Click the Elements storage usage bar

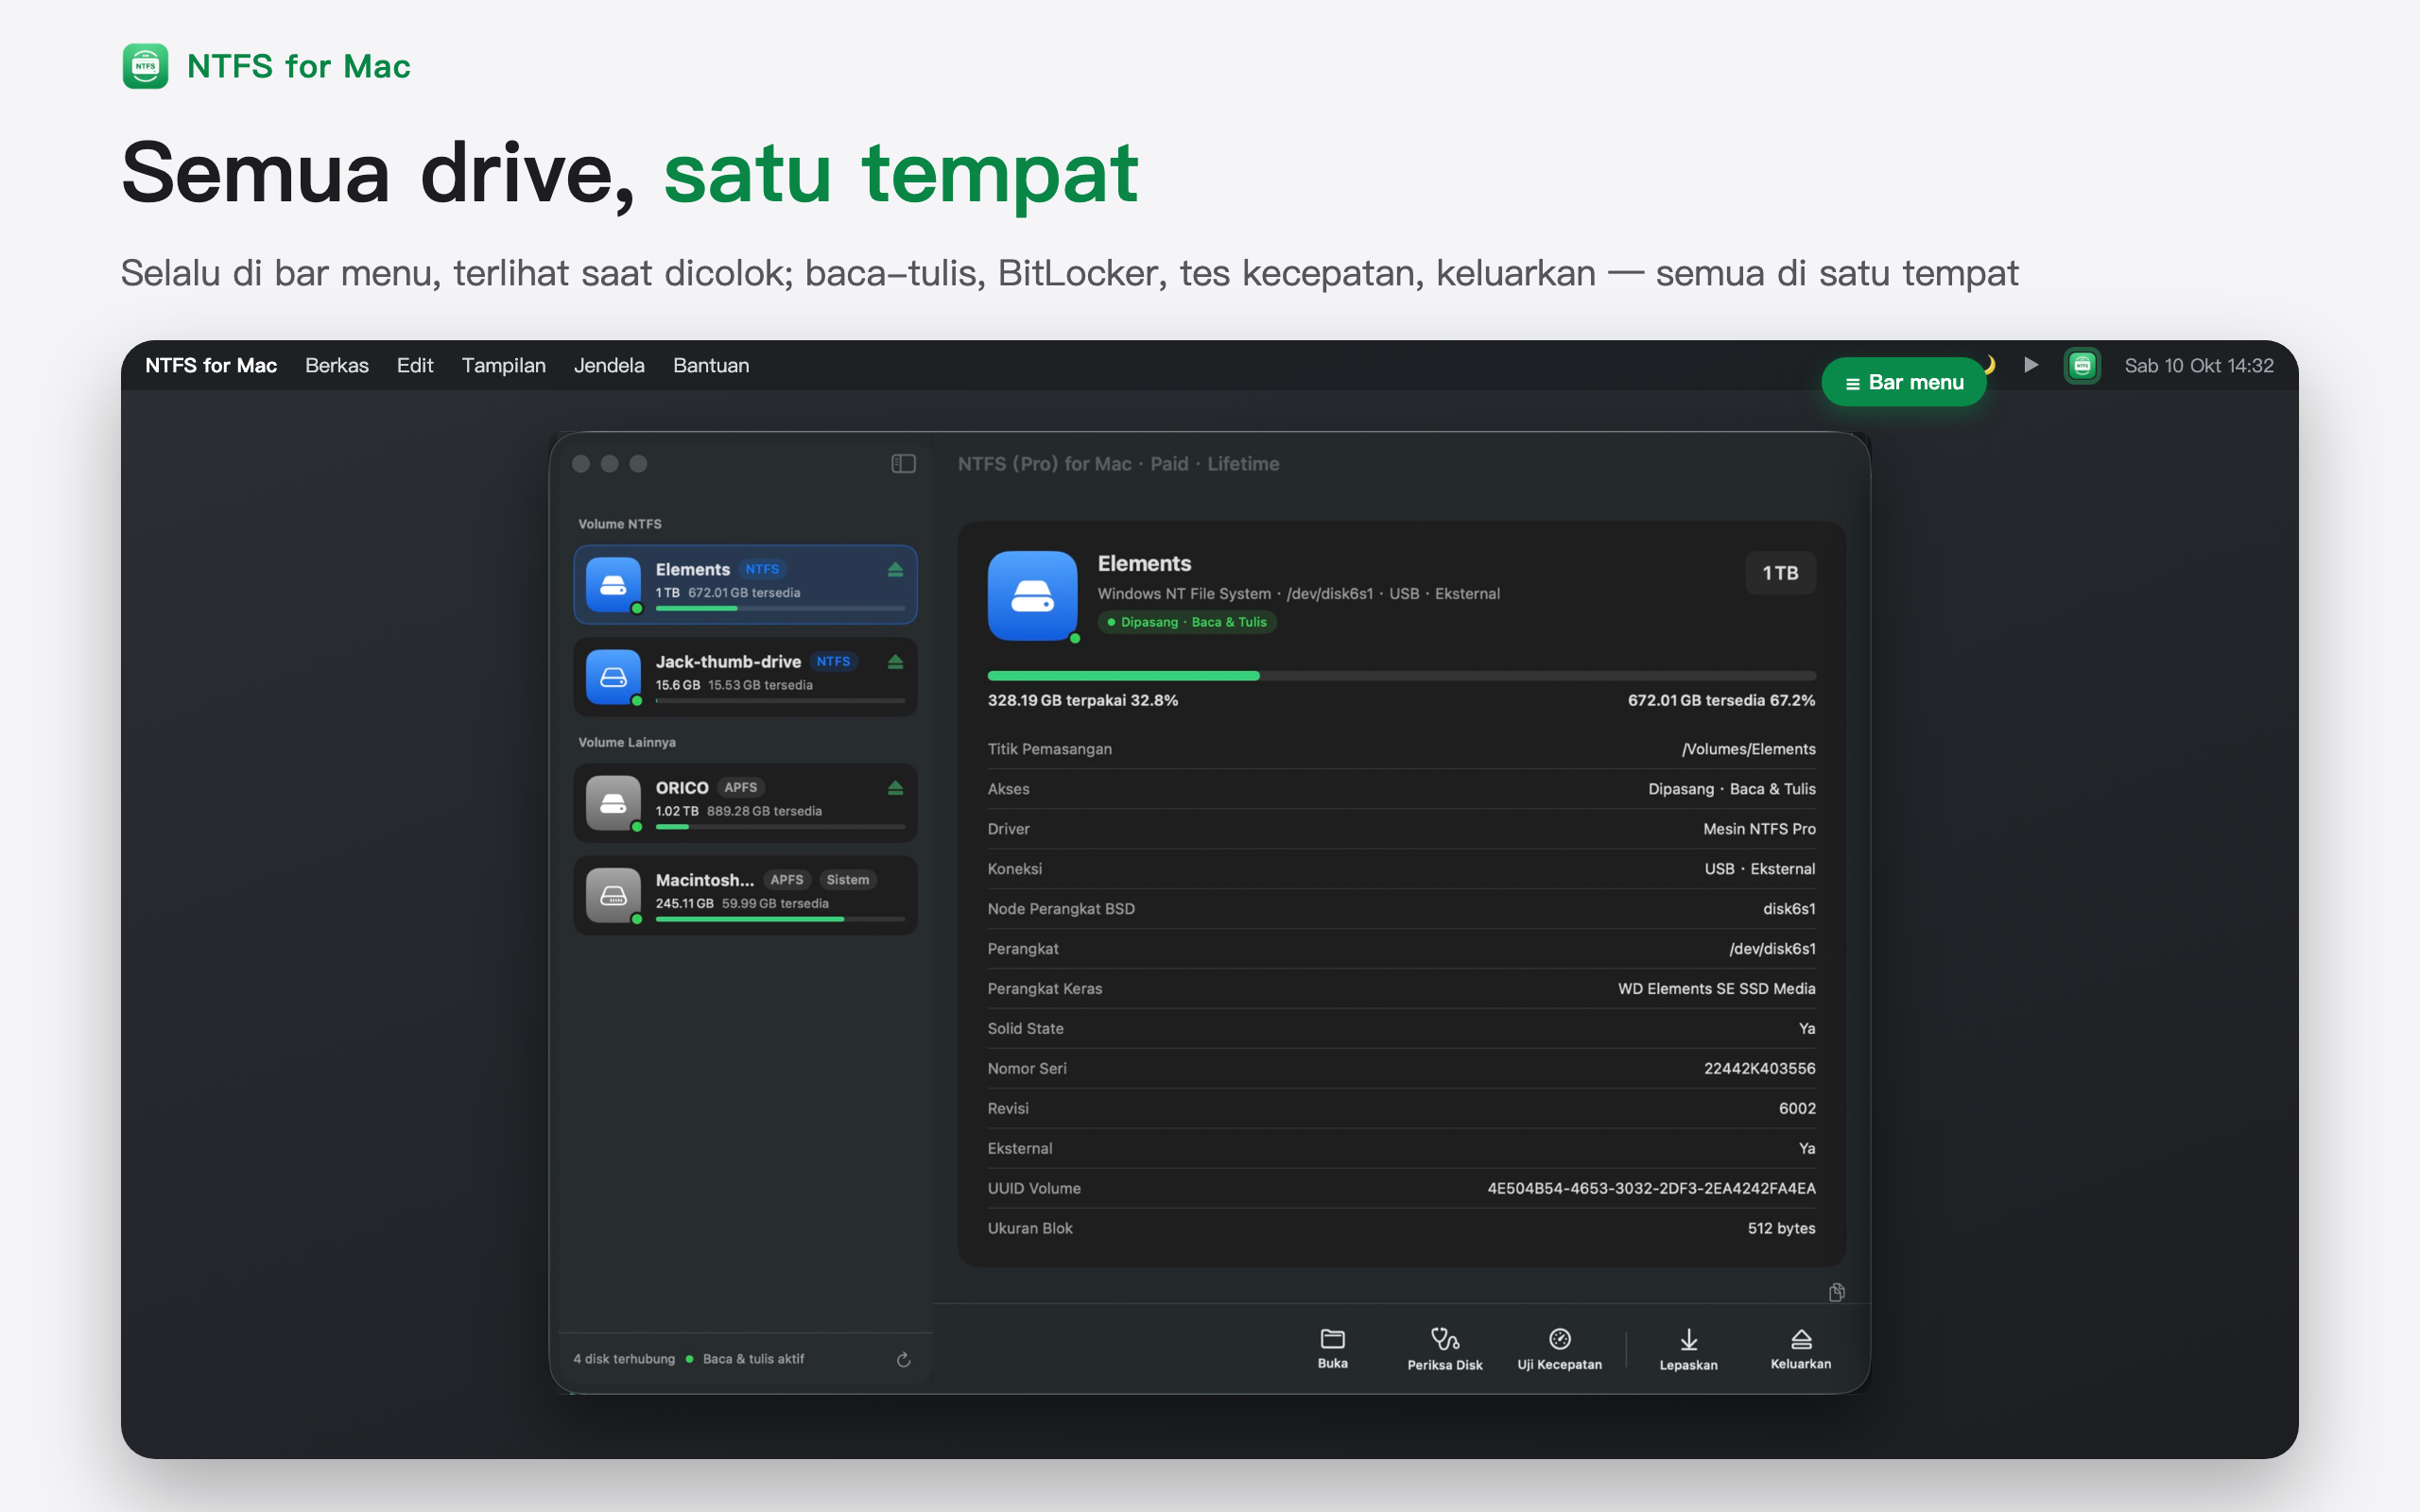click(1401, 676)
